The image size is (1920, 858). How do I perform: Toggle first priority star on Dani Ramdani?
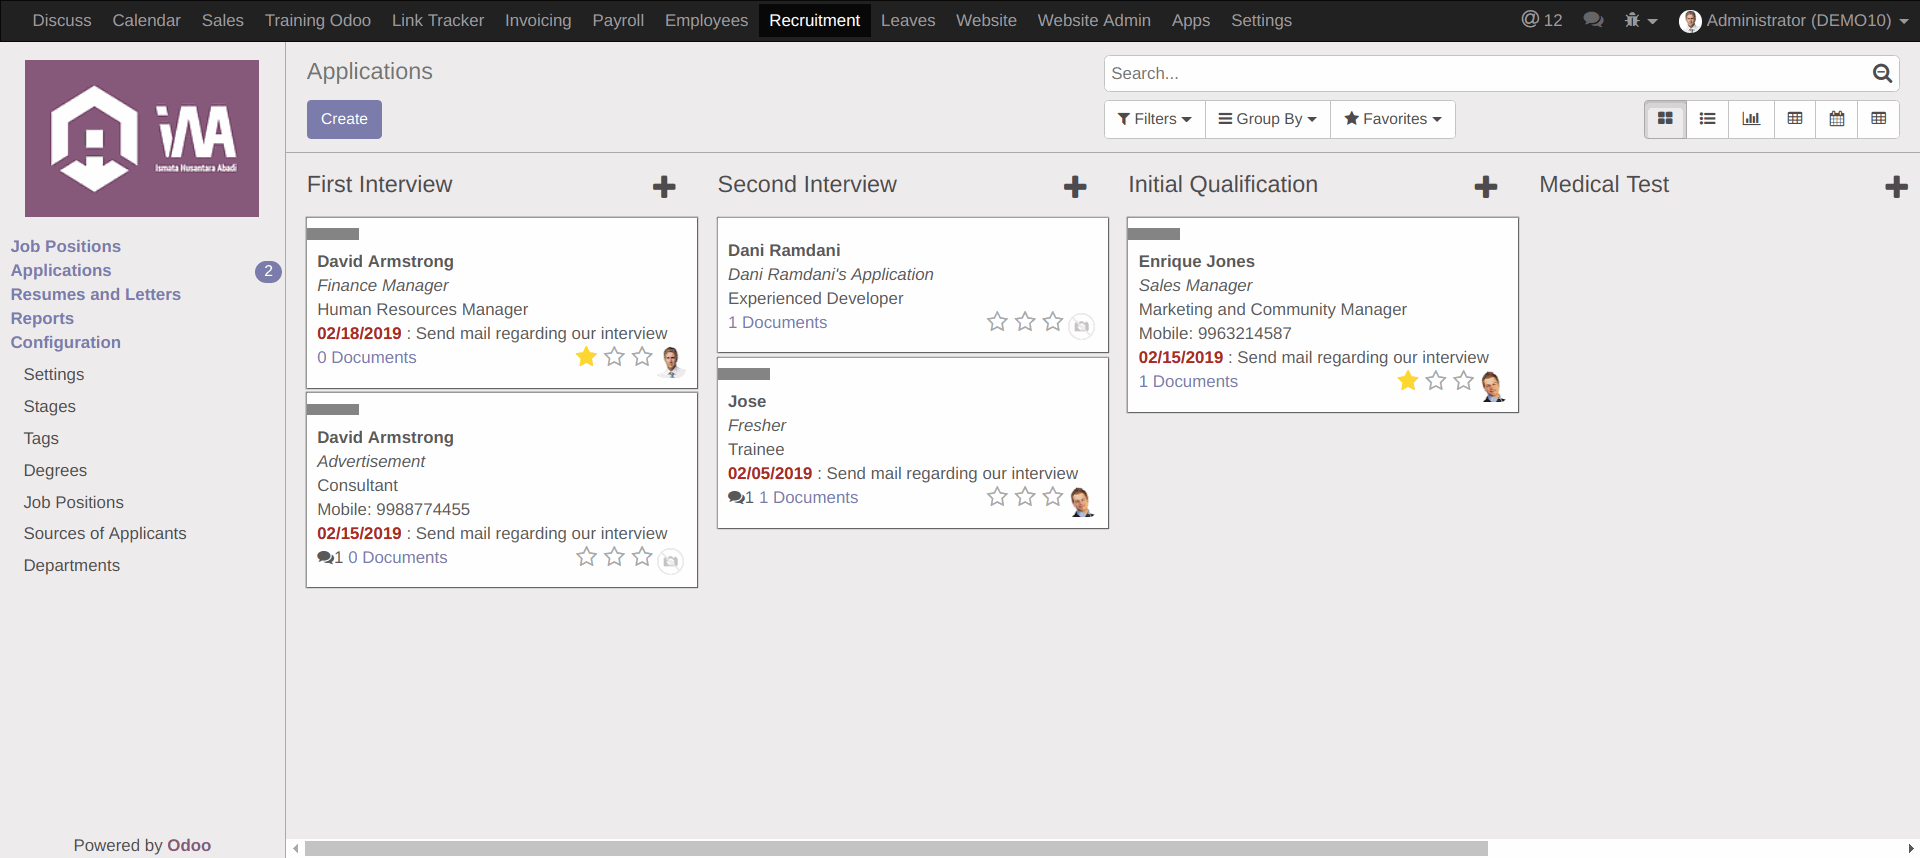(996, 322)
